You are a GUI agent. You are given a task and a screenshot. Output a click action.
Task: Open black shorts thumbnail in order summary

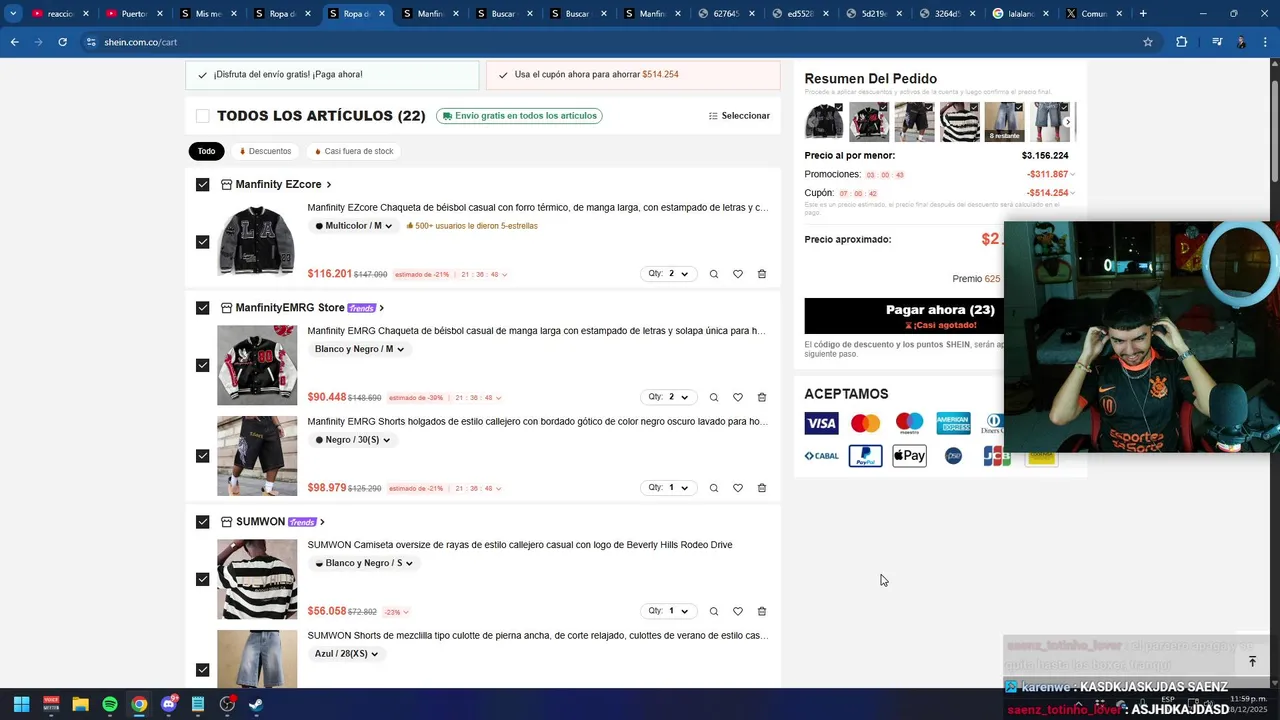click(913, 122)
